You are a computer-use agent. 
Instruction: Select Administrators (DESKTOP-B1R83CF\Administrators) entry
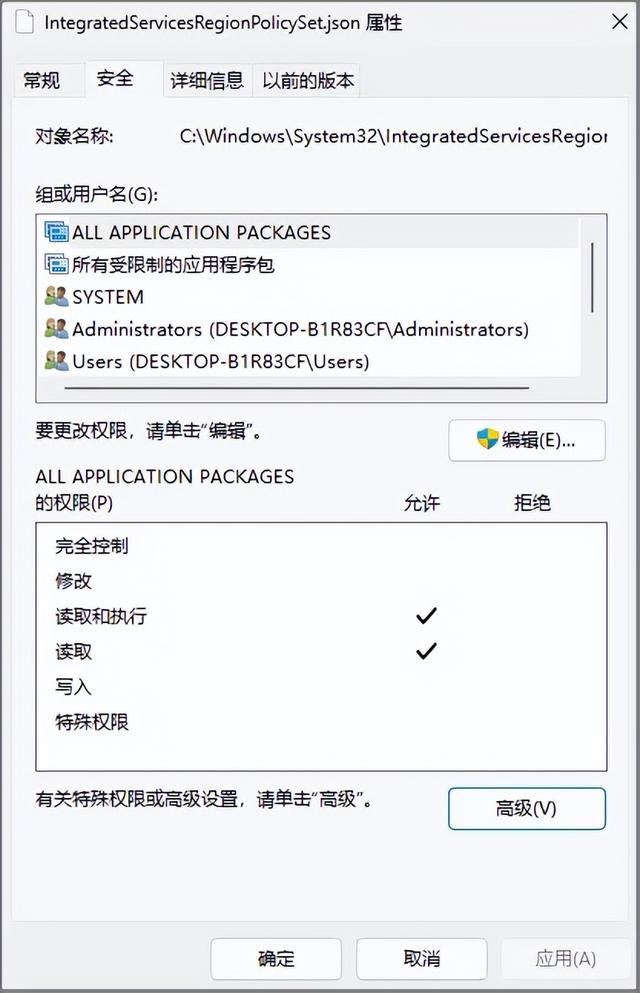301,329
